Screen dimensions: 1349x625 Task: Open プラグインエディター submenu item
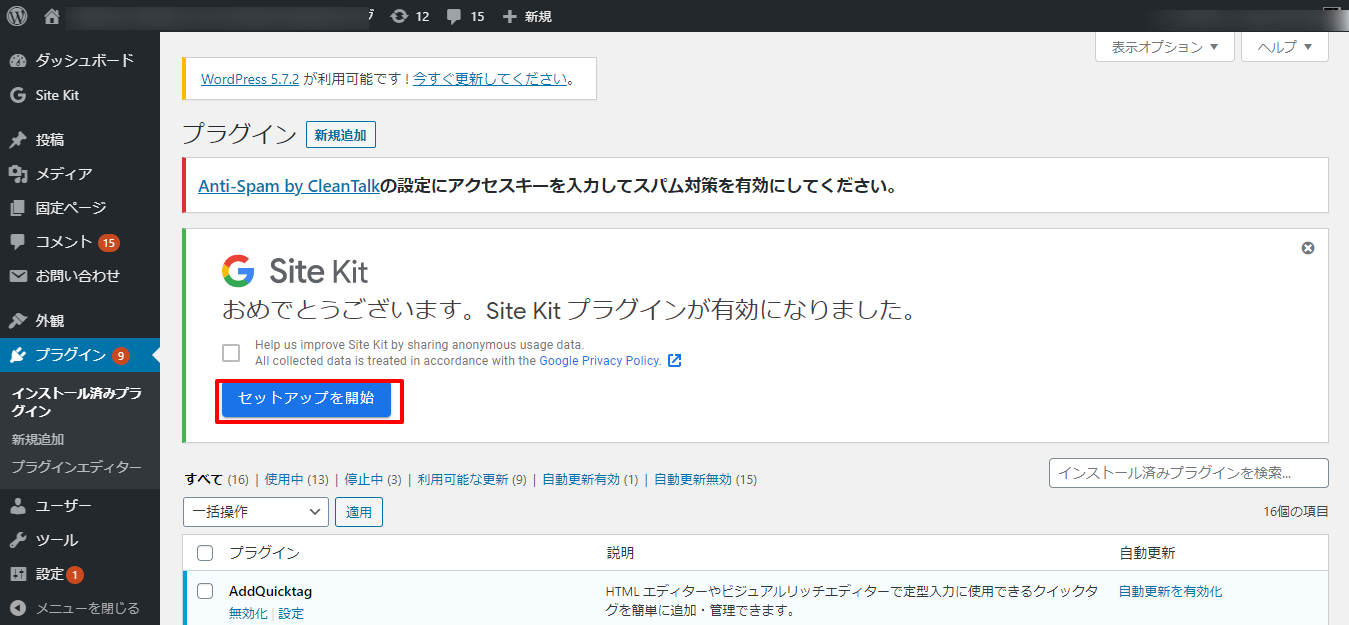[x=77, y=467]
